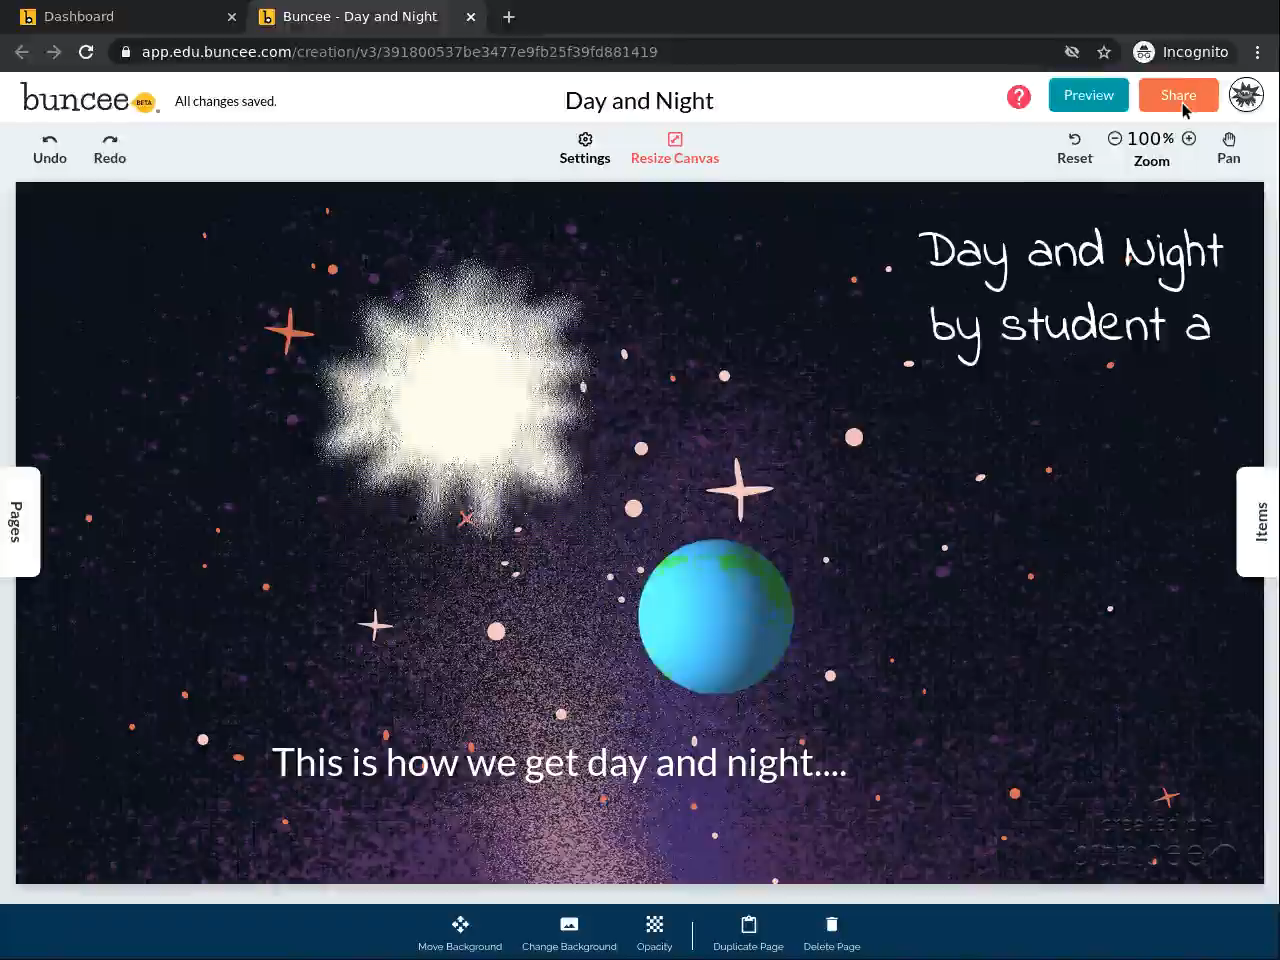The width and height of the screenshot is (1280, 960).
Task: Reload the browser page
Action: click(x=86, y=52)
